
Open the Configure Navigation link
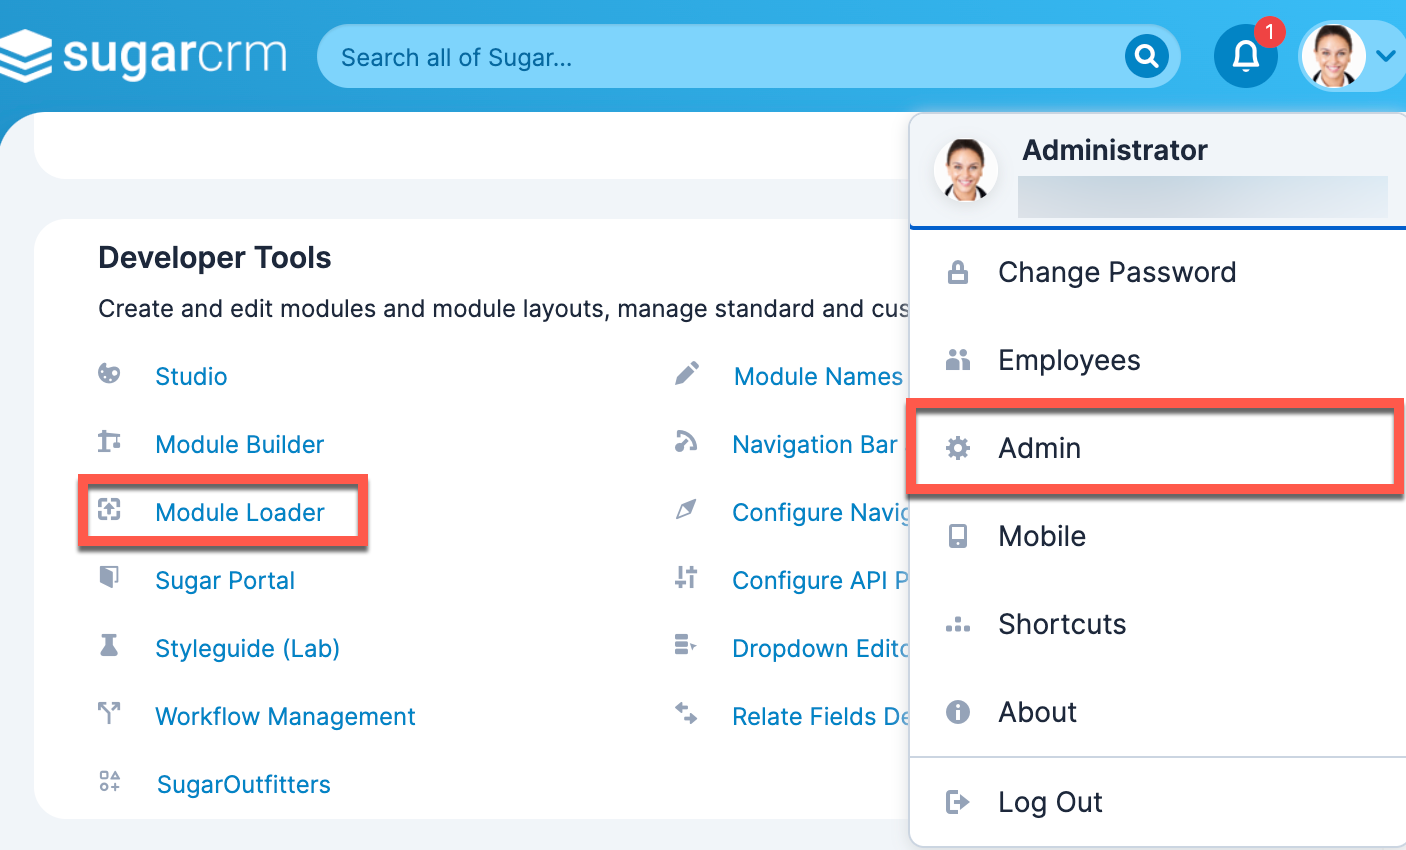[820, 512]
